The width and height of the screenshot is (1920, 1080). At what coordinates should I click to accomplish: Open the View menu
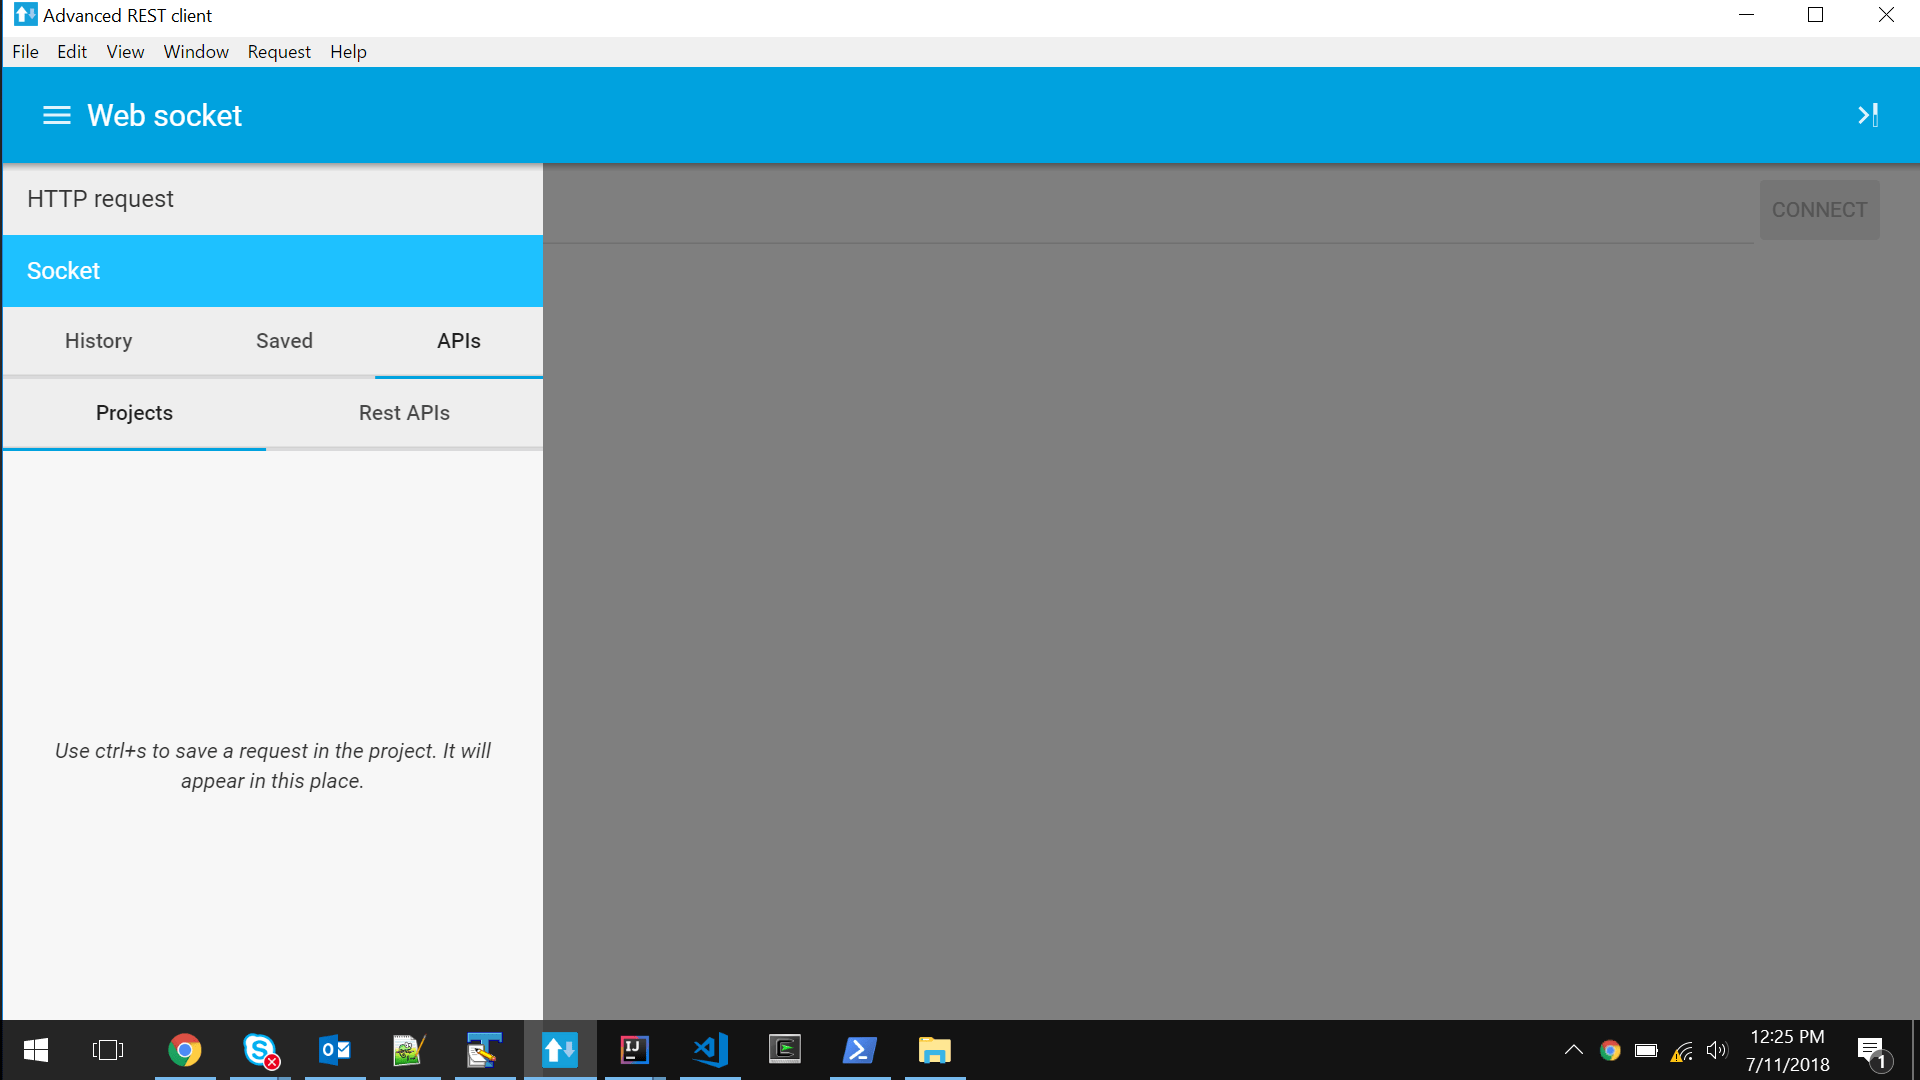pyautogui.click(x=125, y=52)
